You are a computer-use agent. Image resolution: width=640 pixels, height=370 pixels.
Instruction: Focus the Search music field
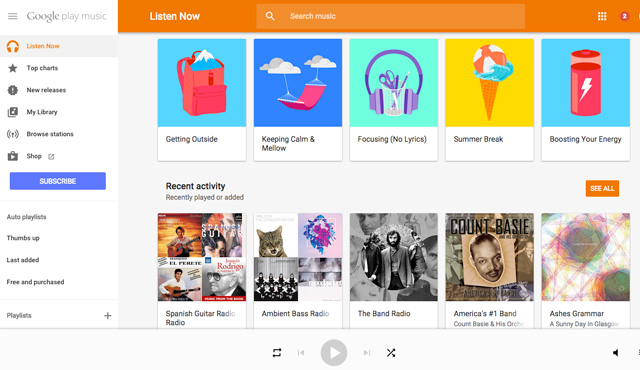[391, 16]
